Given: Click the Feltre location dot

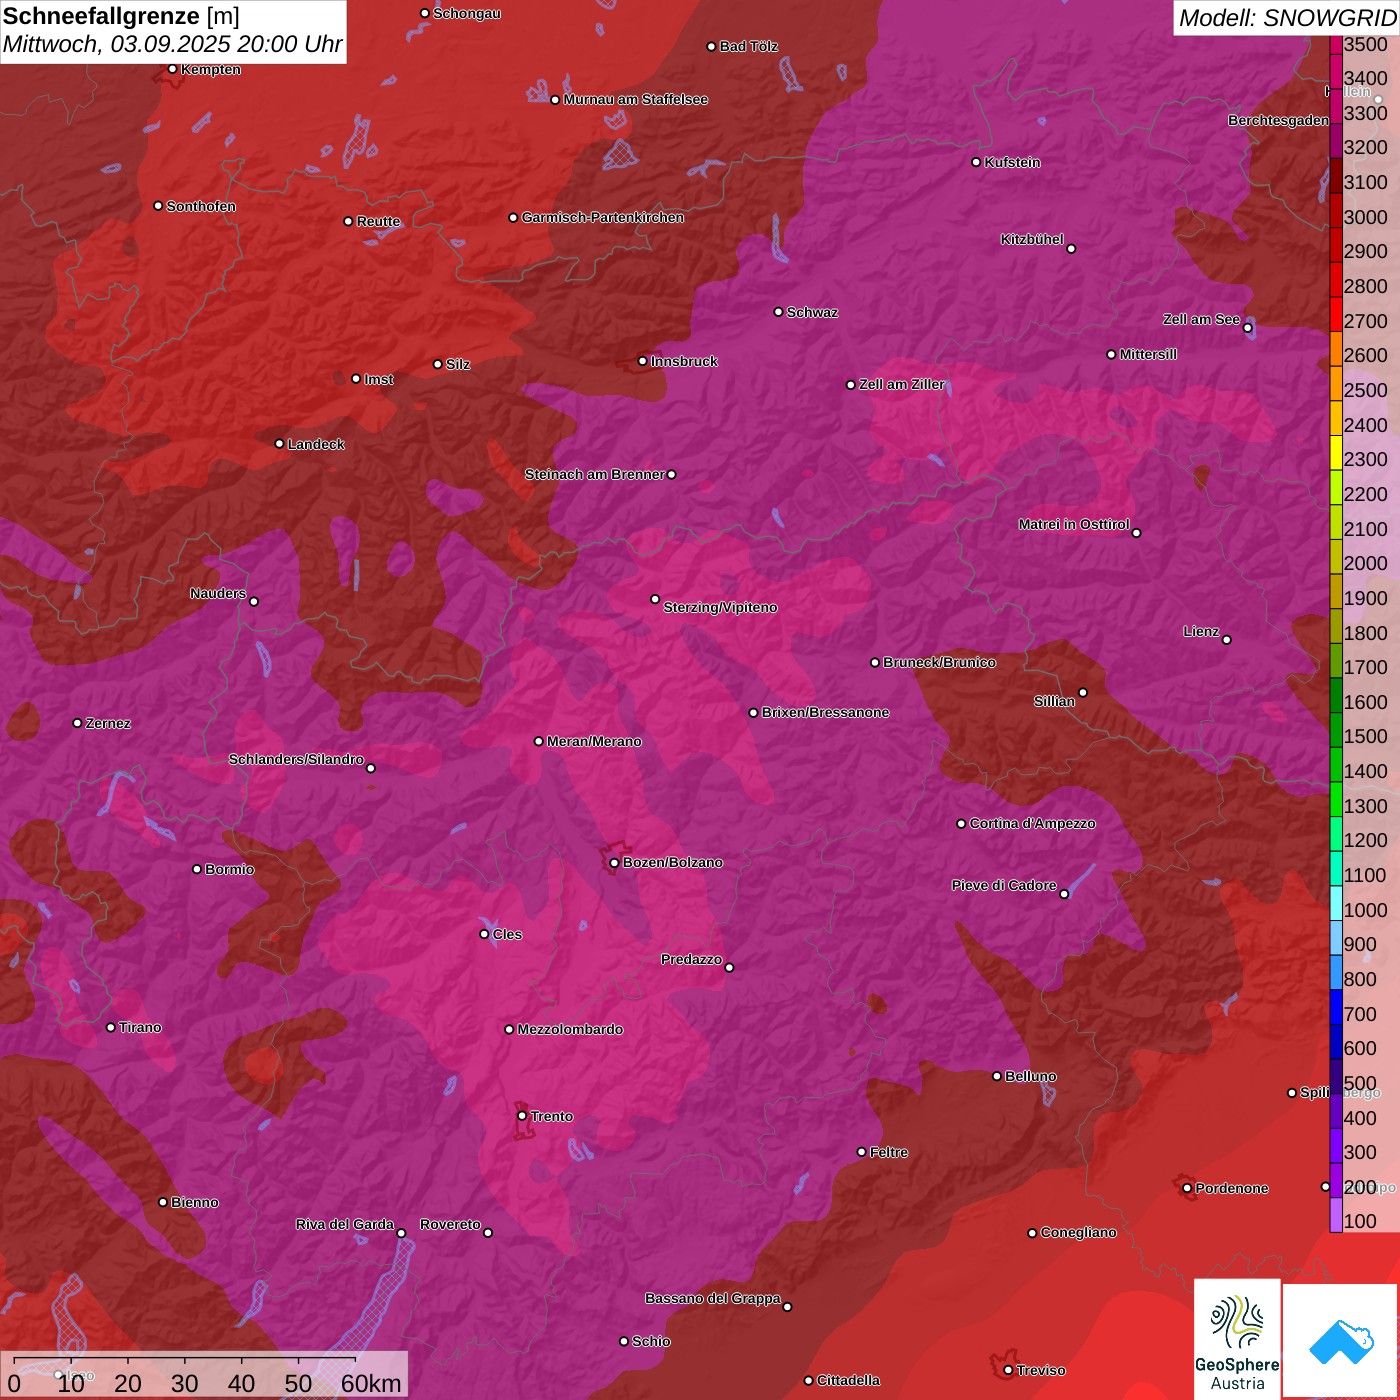Looking at the screenshot, I should click(862, 1152).
